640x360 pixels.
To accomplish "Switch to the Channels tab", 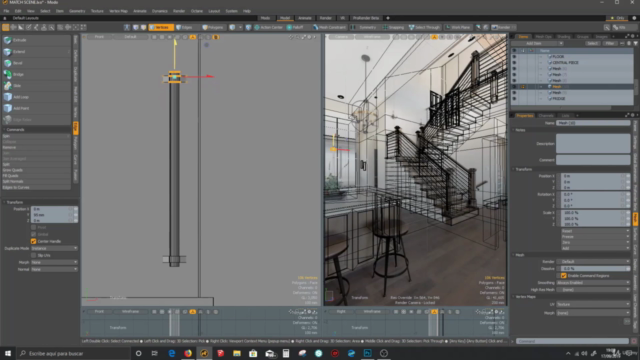I will [546, 116].
